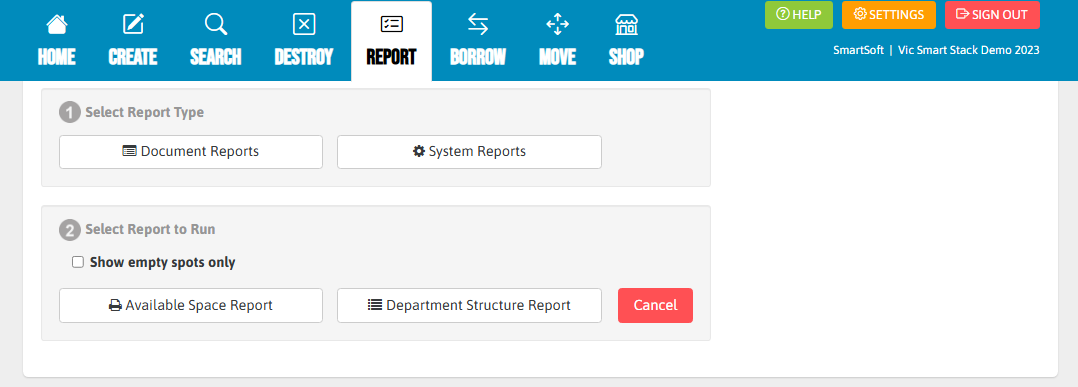Run the Available Space Report
Viewport: 1078px width, 387px height.
pos(190,305)
